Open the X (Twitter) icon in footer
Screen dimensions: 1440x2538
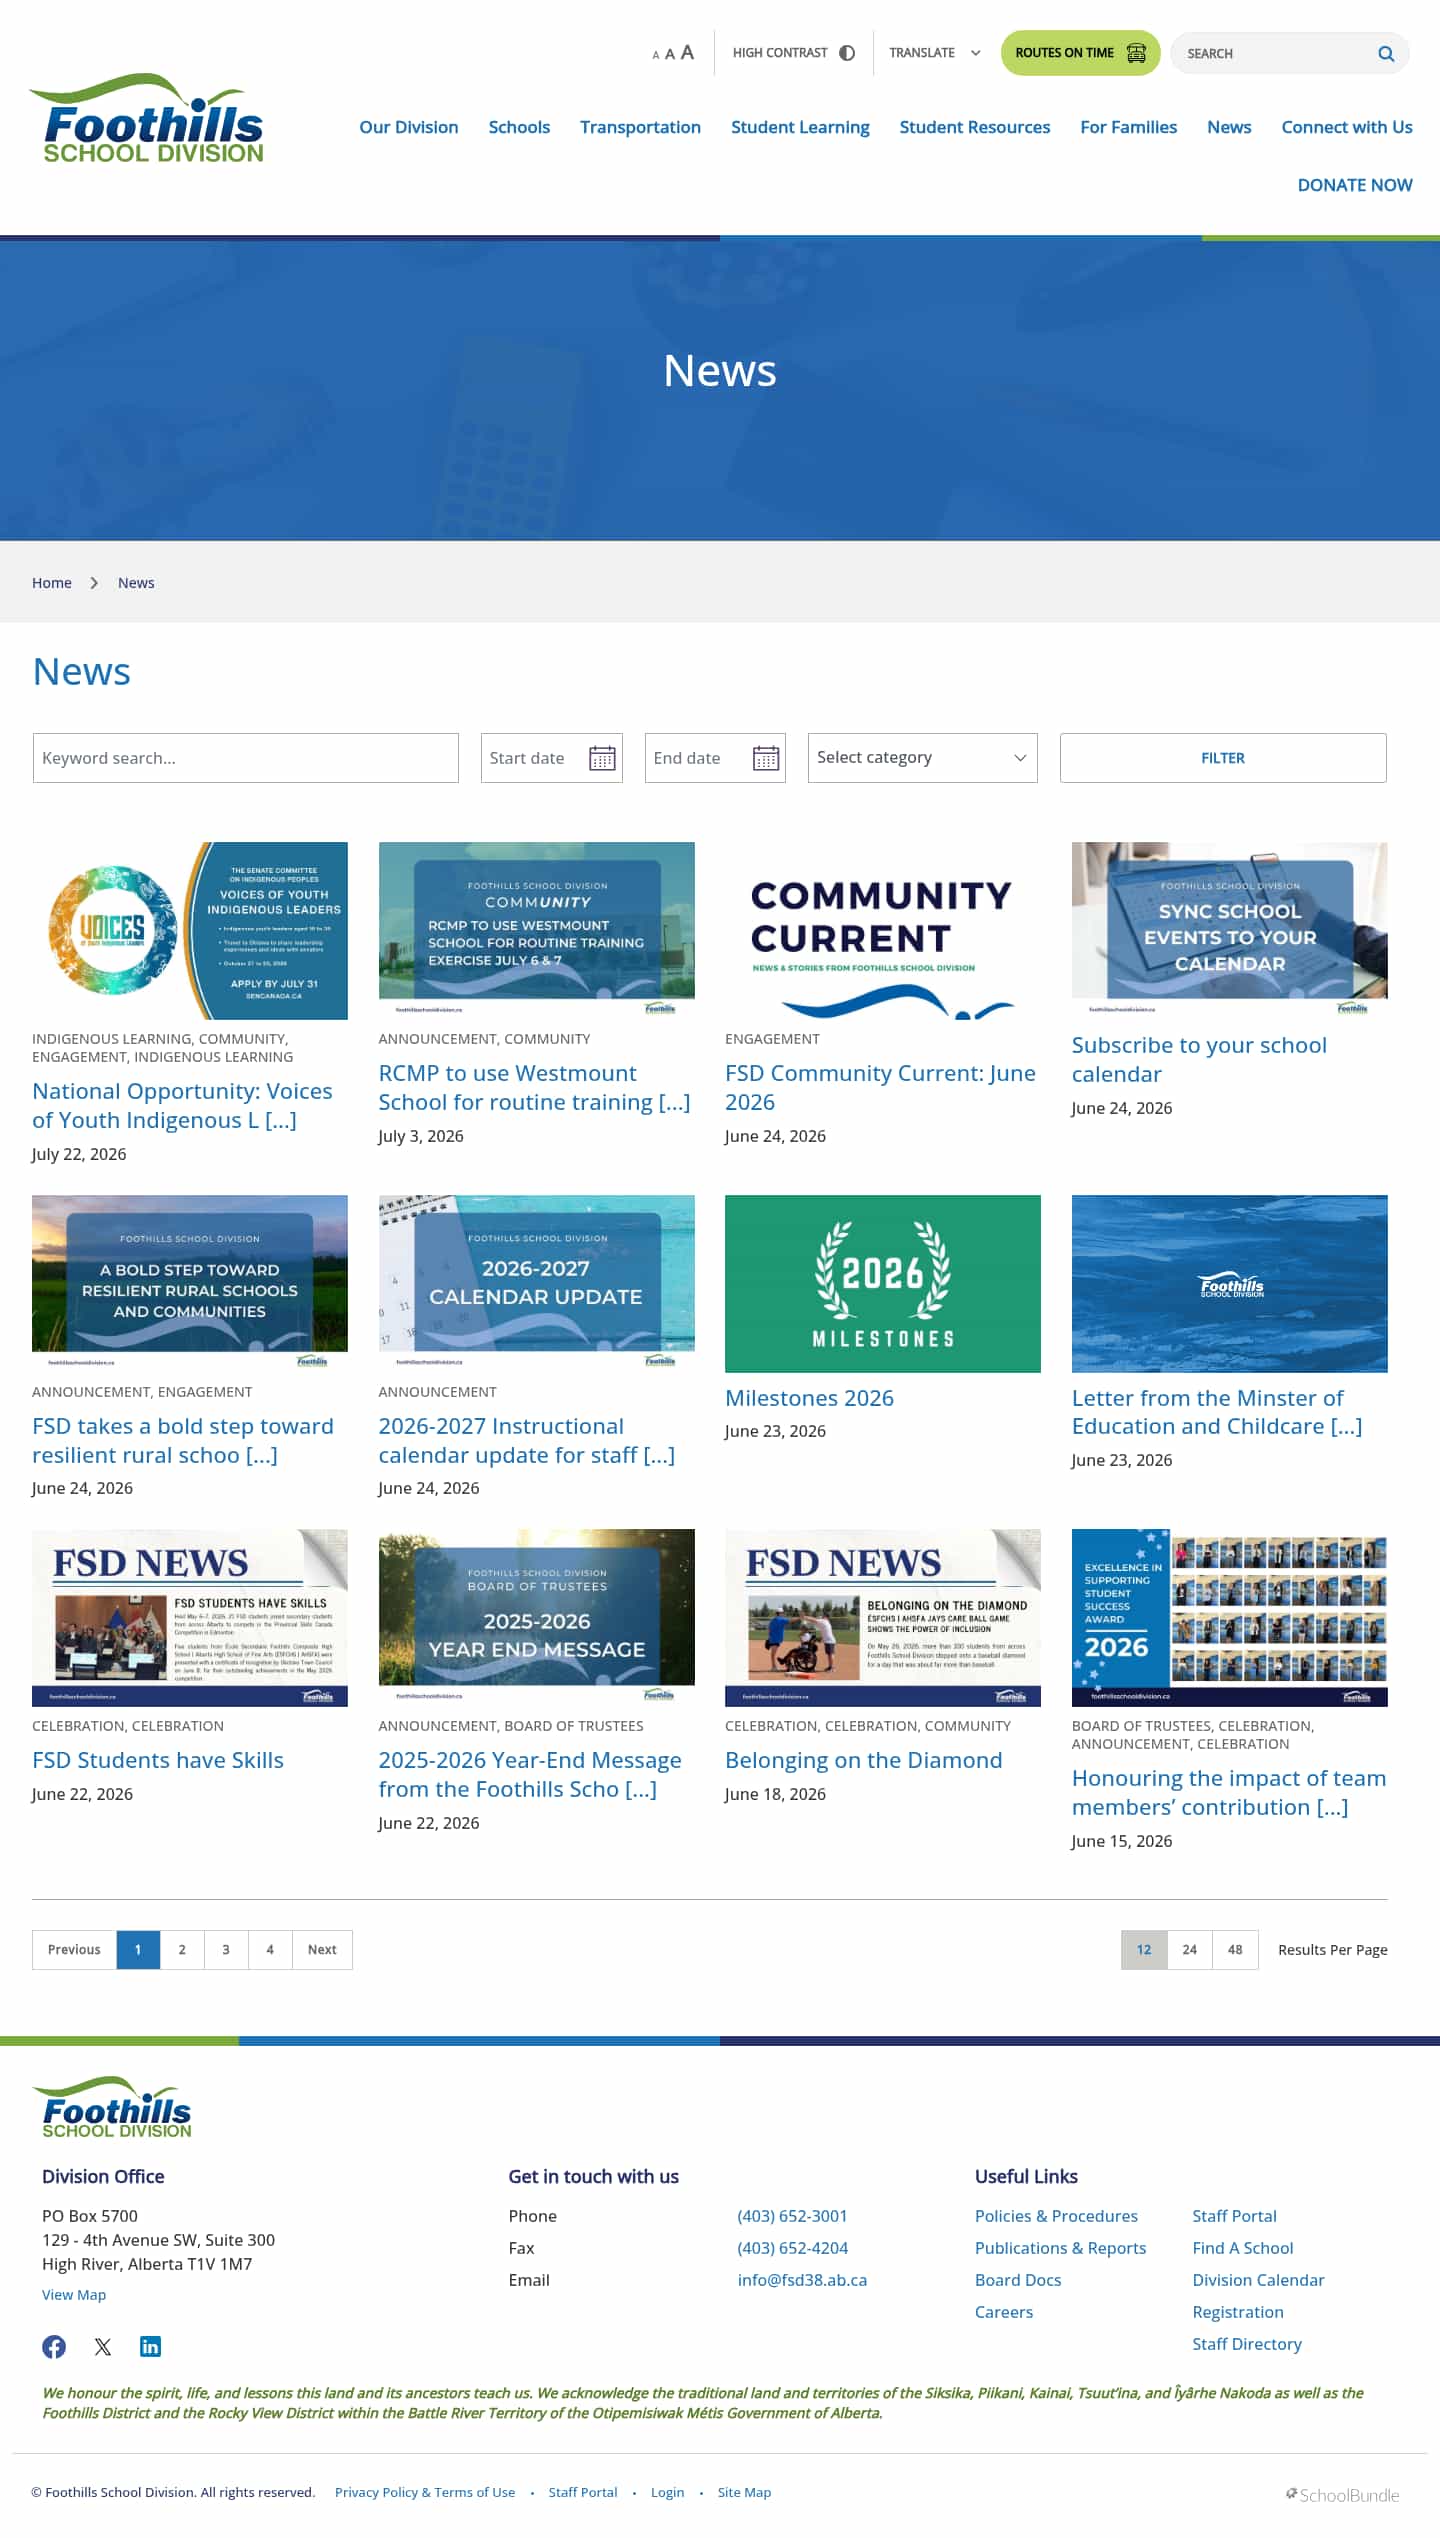103,2347
